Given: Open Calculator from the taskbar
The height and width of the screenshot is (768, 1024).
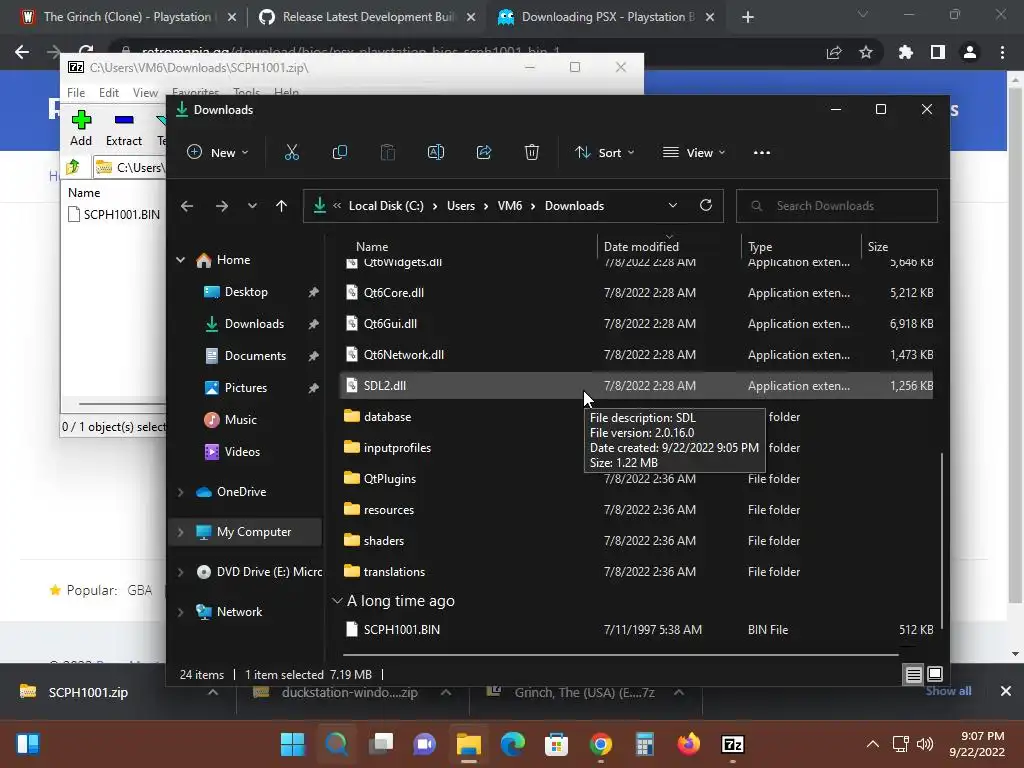Looking at the screenshot, I should [x=645, y=744].
